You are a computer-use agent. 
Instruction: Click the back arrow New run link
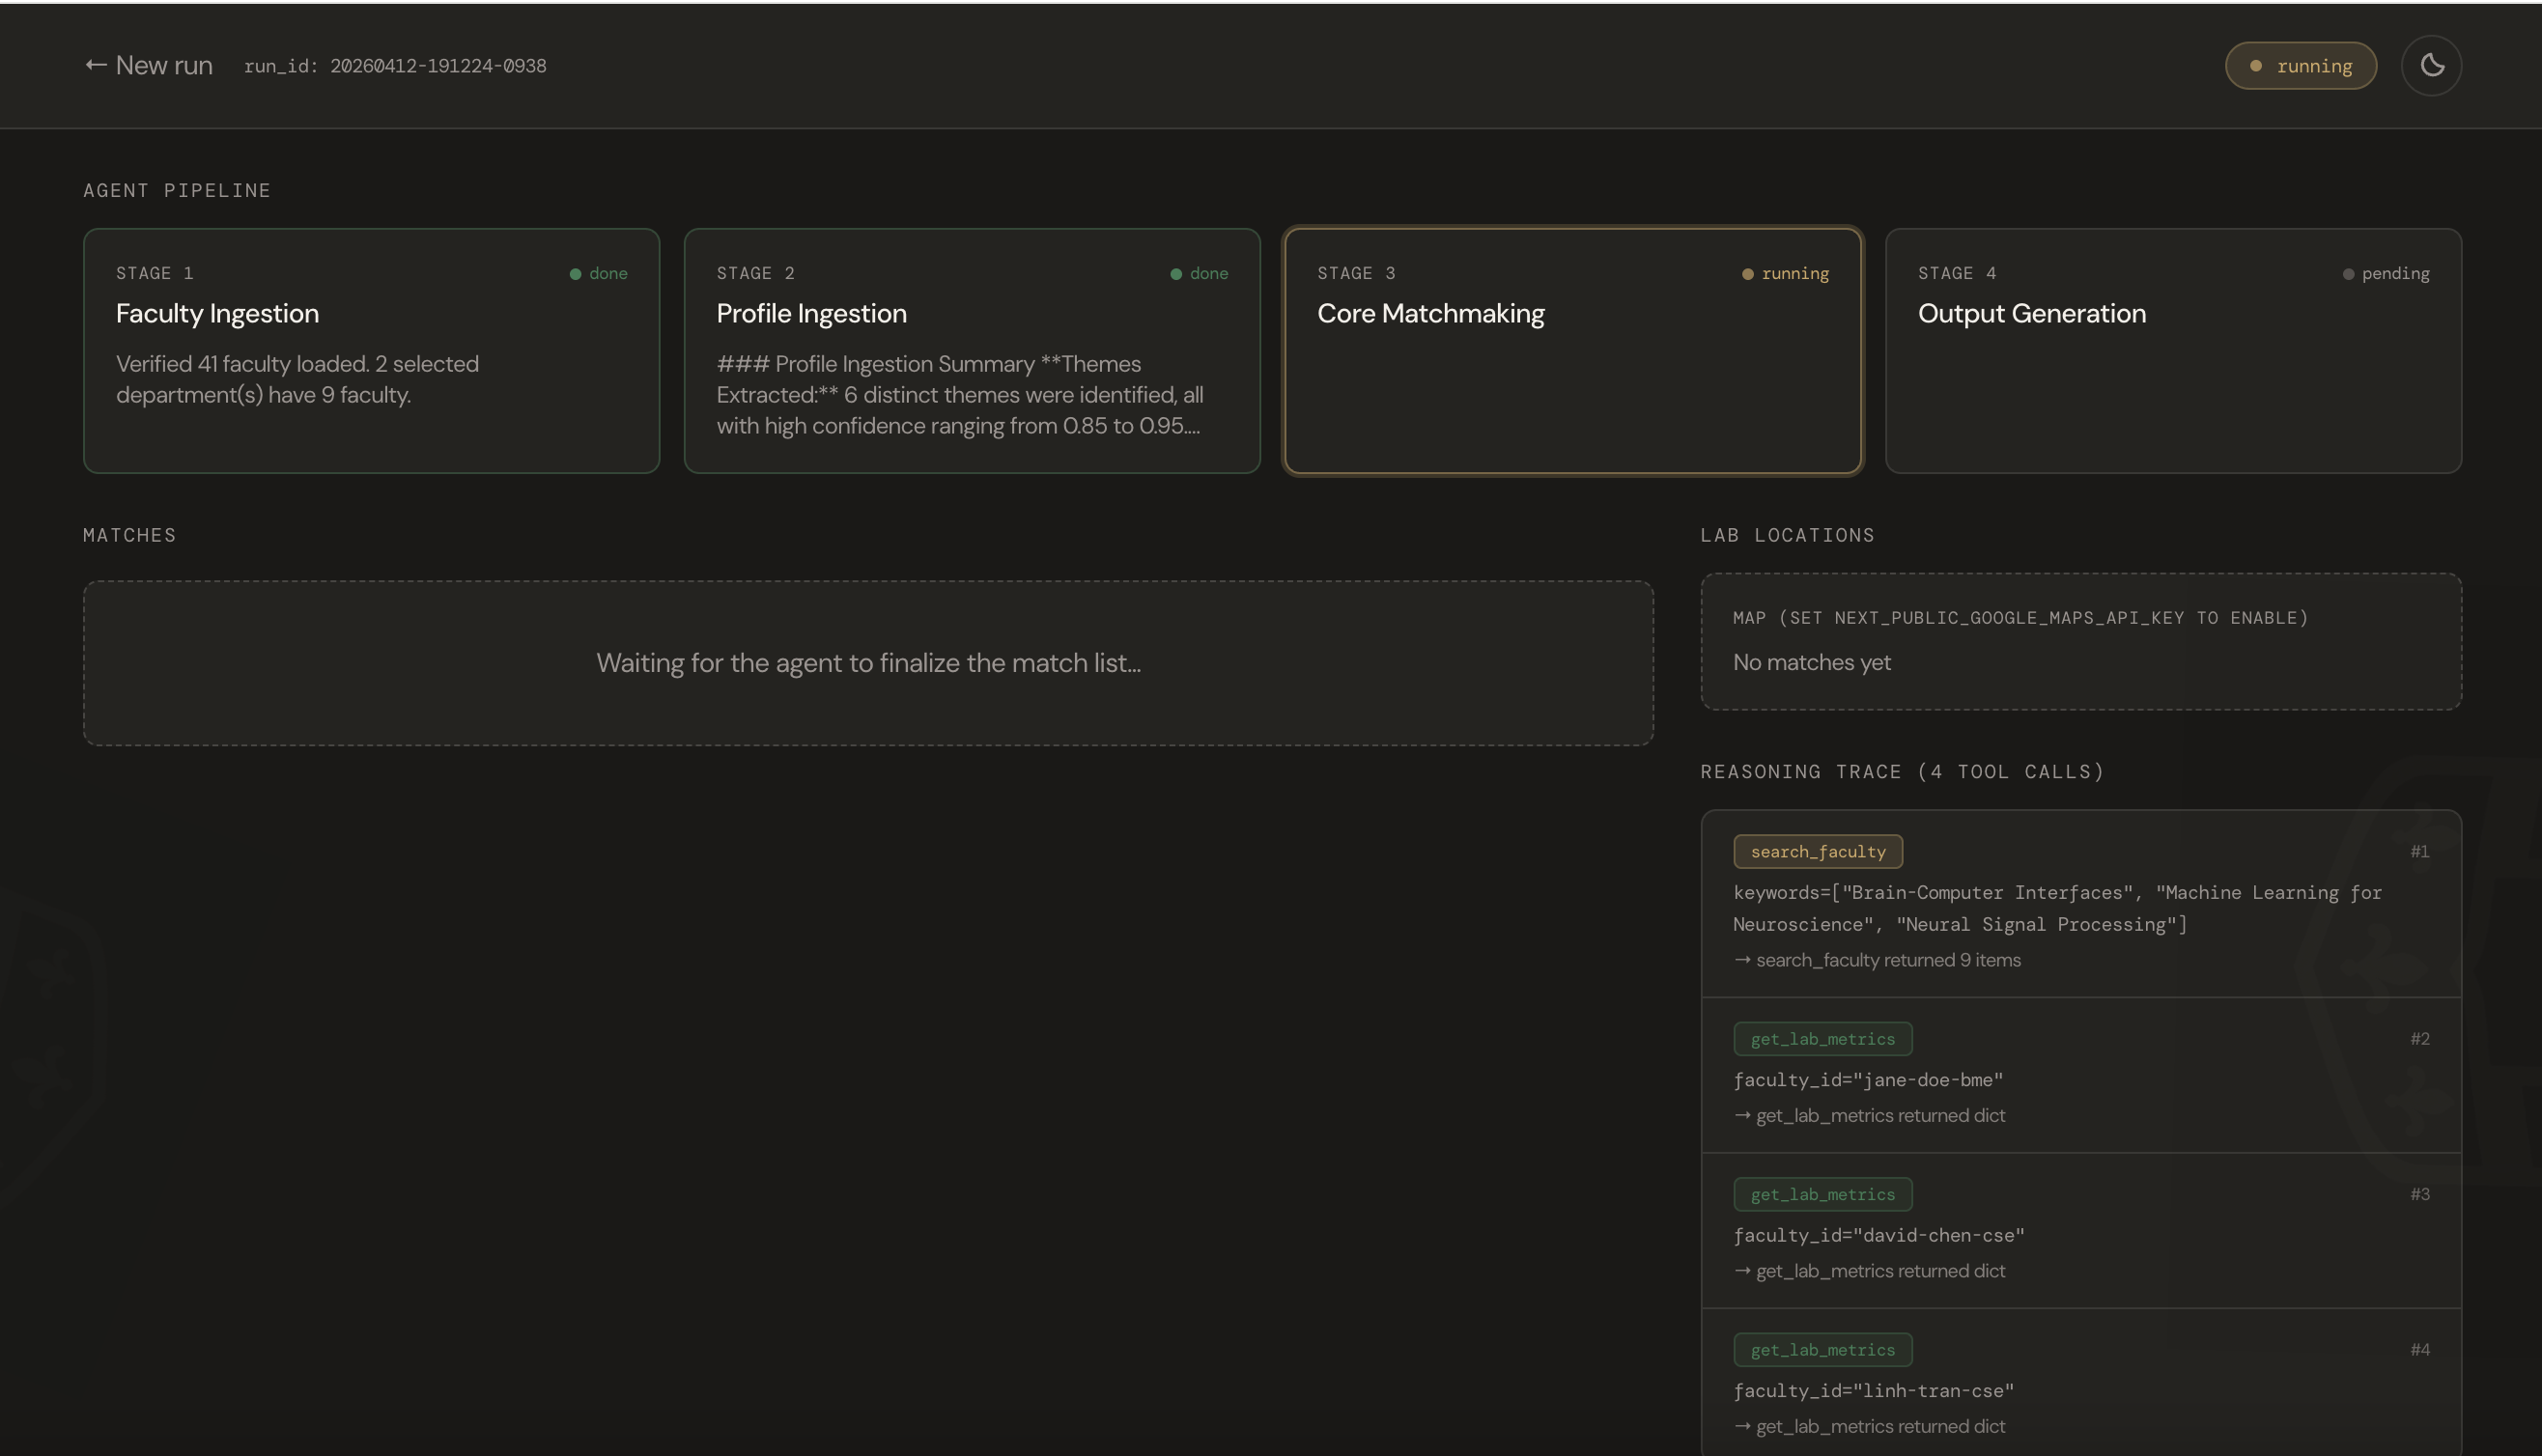pos(148,66)
